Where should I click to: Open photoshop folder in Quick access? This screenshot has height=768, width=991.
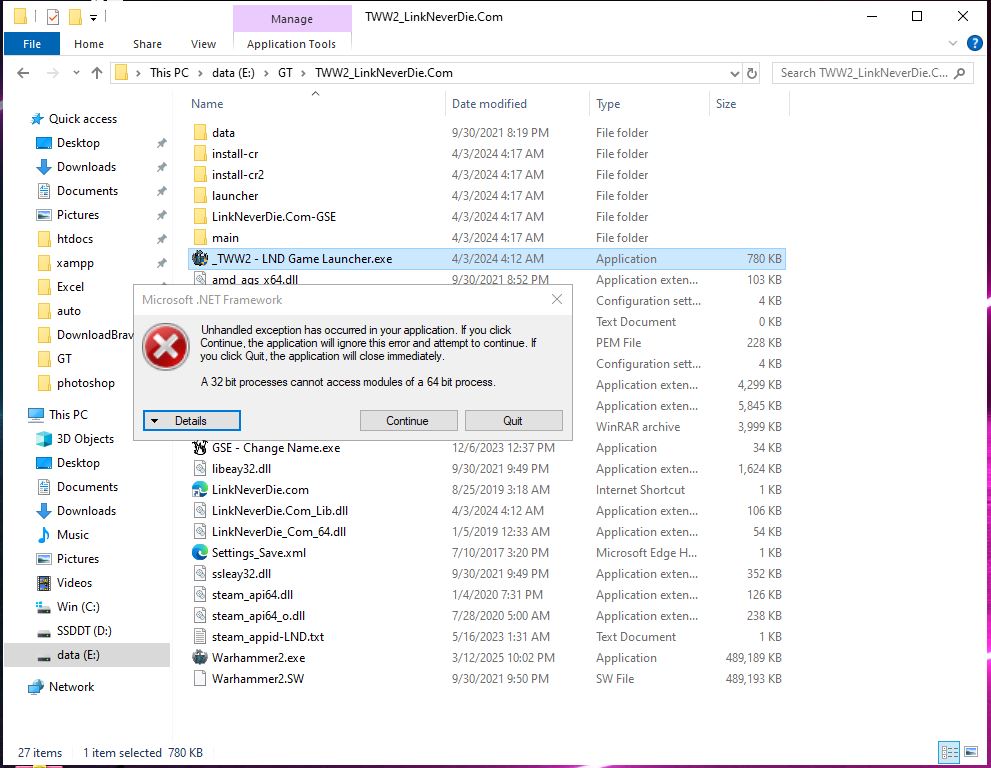click(x=85, y=383)
